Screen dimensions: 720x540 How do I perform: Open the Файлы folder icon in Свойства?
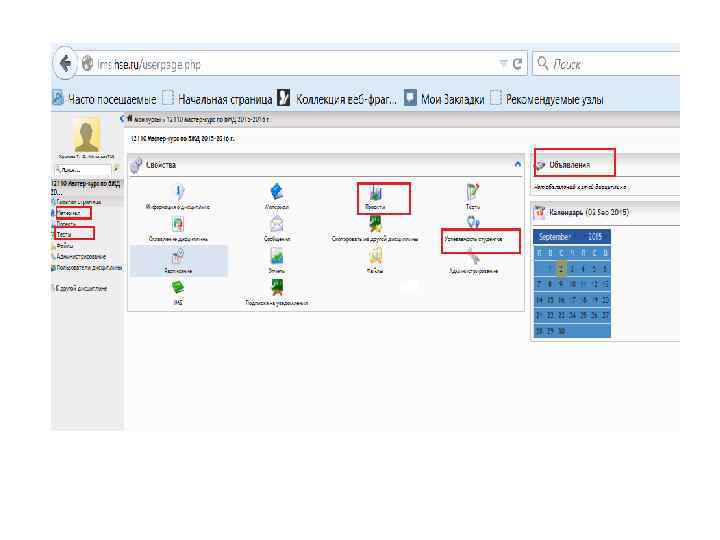tap(376, 256)
